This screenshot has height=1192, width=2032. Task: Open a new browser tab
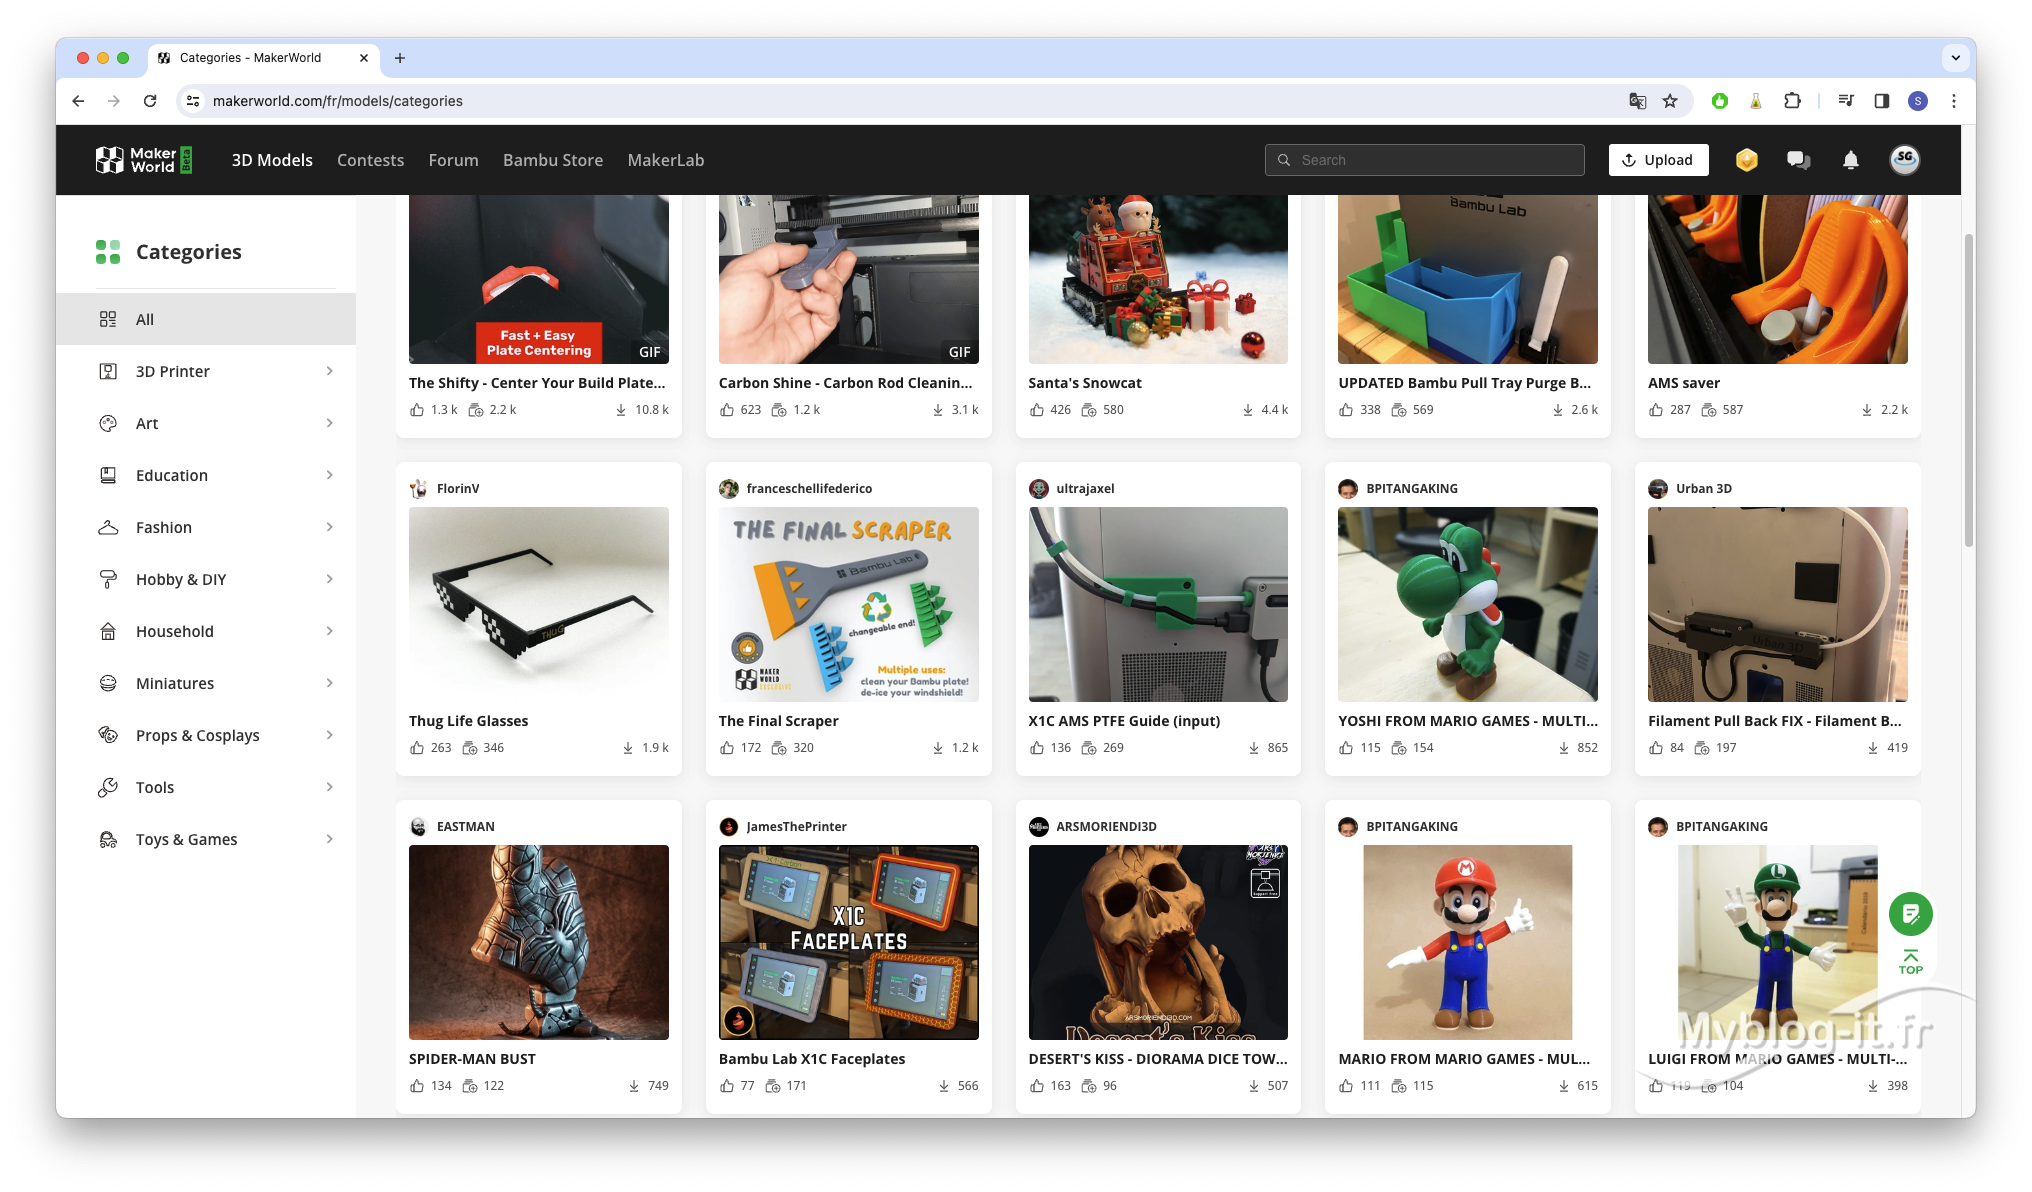pos(400,58)
